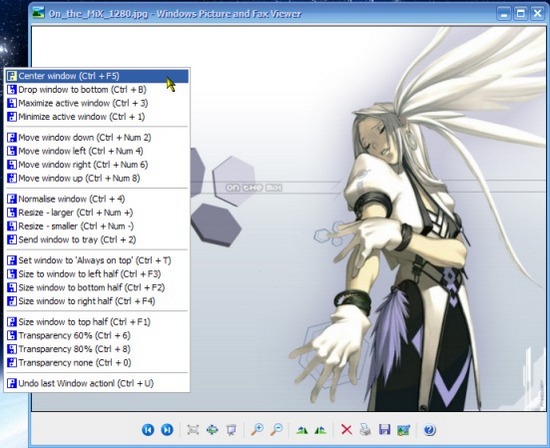Screen dimensions: 550x448
Task: Select Send window to tray
Action: [x=97, y=240]
